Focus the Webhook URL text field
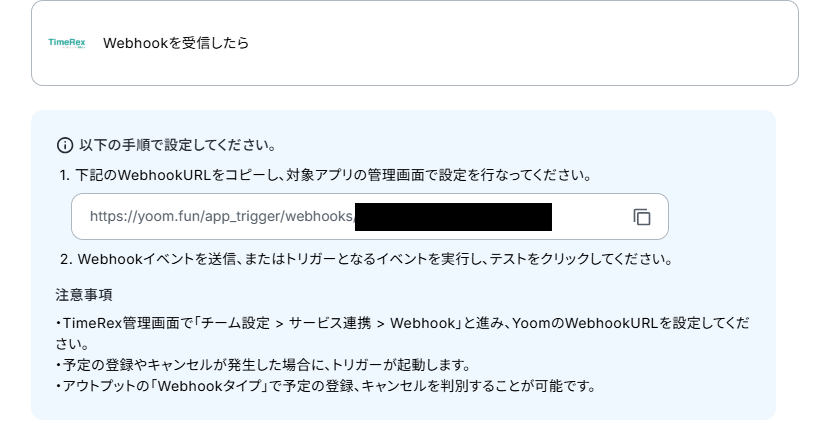Image resolution: width=826 pixels, height=423 pixels. tap(370, 217)
